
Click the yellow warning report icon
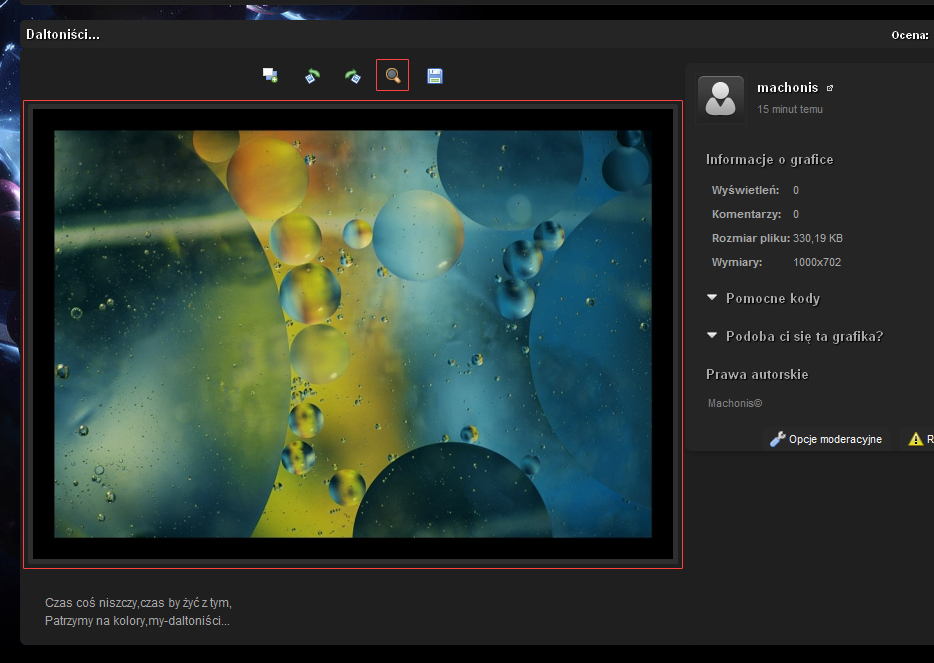pos(915,439)
